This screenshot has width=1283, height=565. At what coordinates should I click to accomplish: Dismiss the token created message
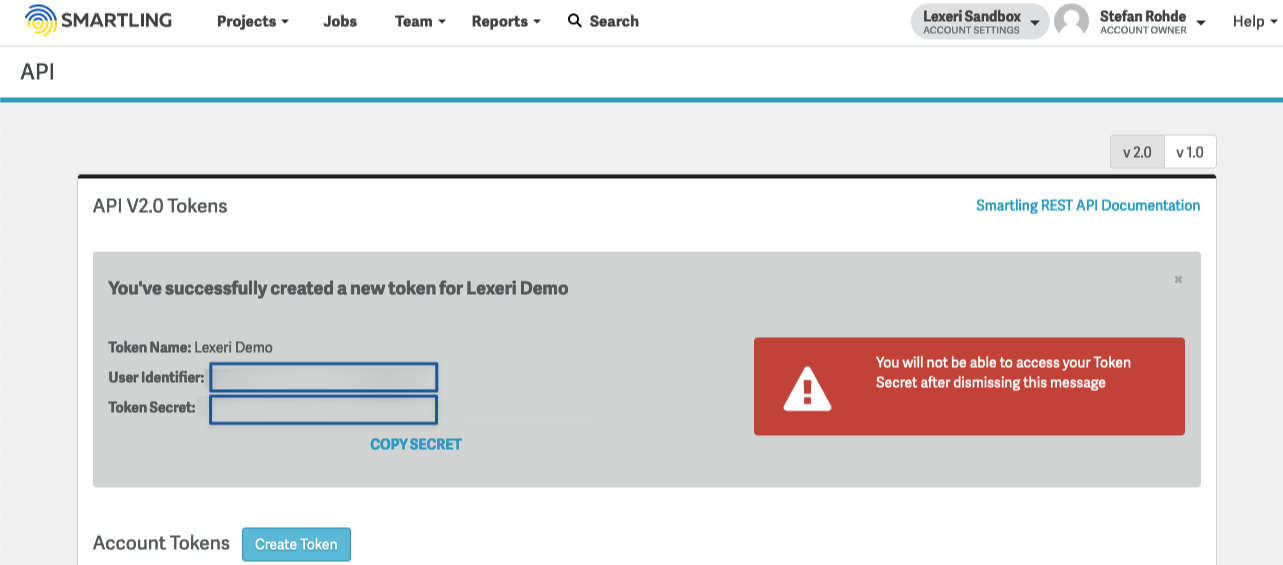click(1178, 280)
